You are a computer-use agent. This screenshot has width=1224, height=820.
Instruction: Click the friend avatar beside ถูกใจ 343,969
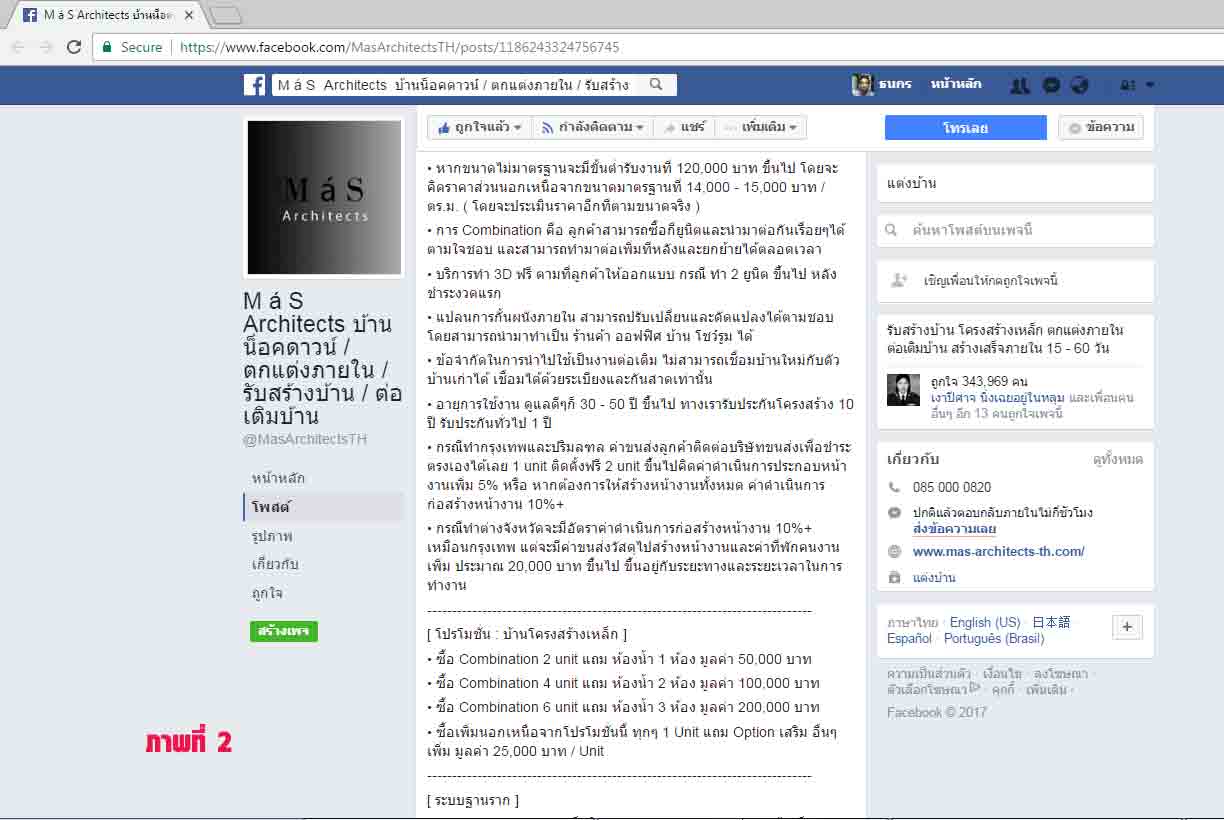pos(903,390)
